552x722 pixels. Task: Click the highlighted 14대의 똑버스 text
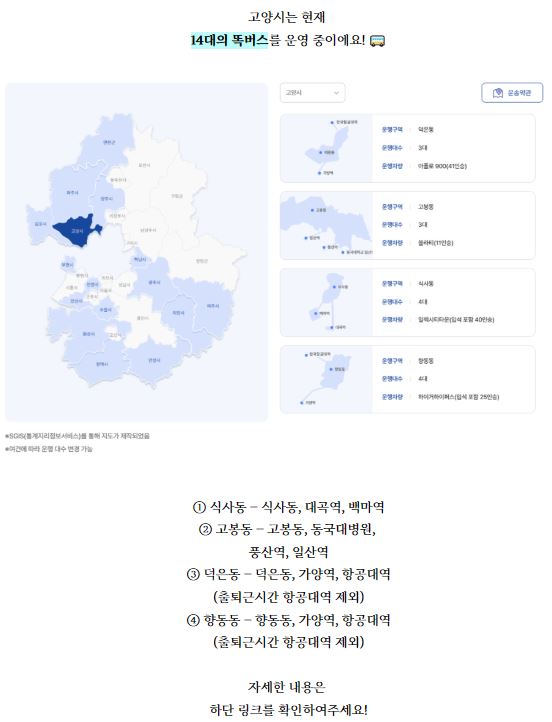[x=229, y=41]
